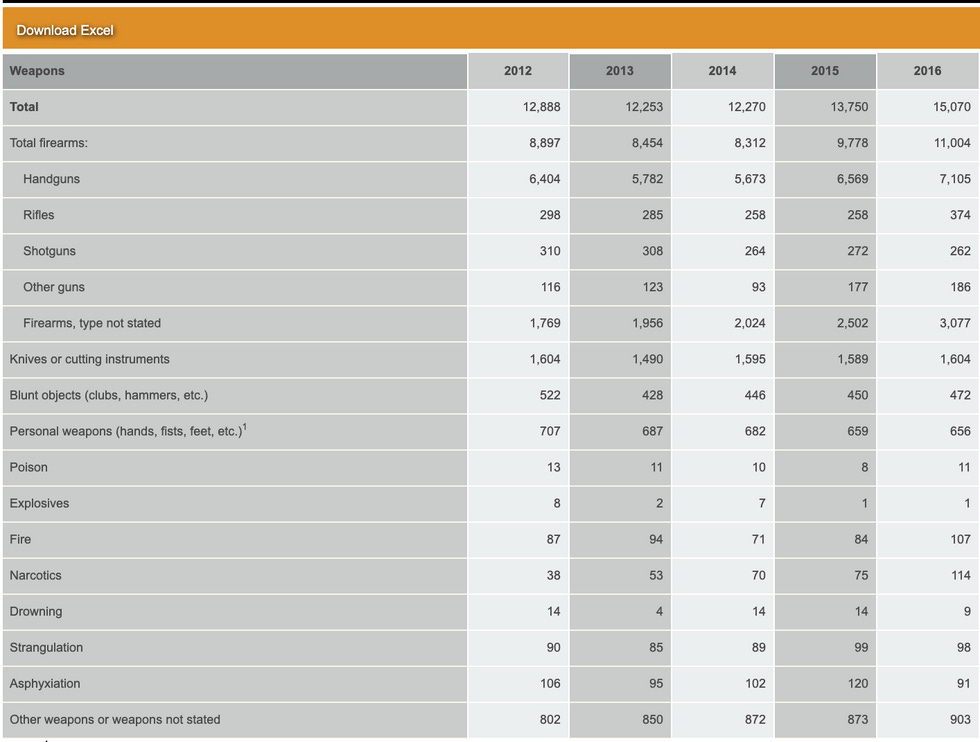Click the Narcotics row label
The height and width of the screenshot is (742, 980).
pos(36,576)
